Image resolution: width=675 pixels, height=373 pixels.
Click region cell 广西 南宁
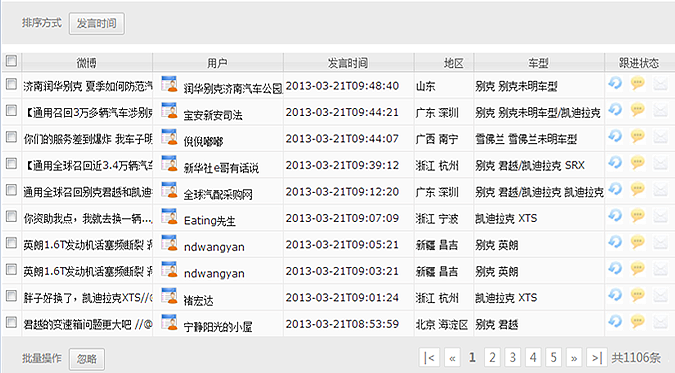tap(437, 140)
